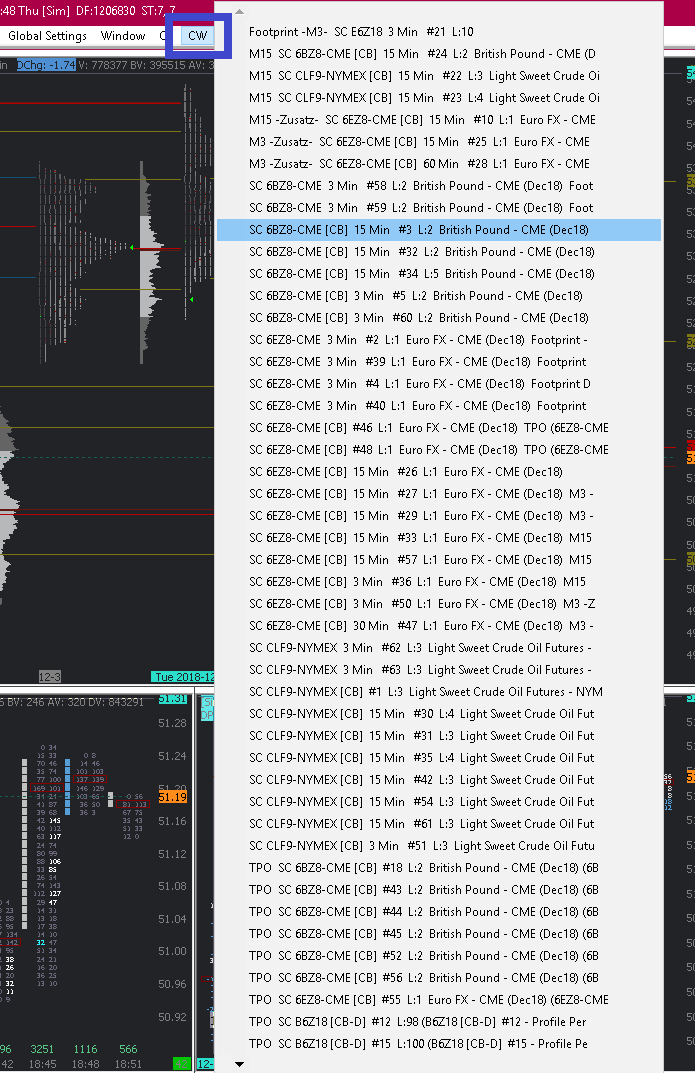Select SC 6BZ8-CME 15 Min #32 window
695x1073 pixels.
tap(439, 252)
